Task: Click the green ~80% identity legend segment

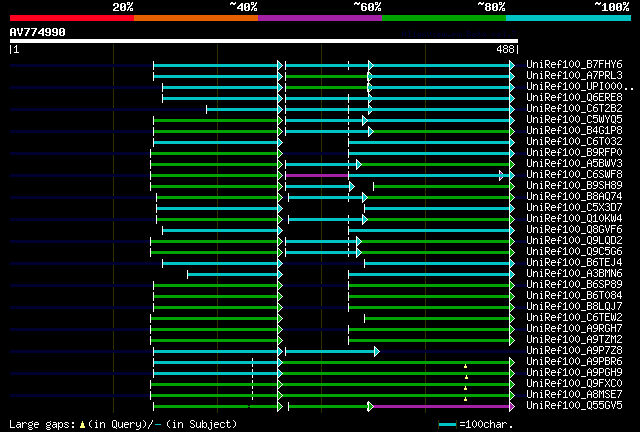Action: pyautogui.click(x=444, y=18)
